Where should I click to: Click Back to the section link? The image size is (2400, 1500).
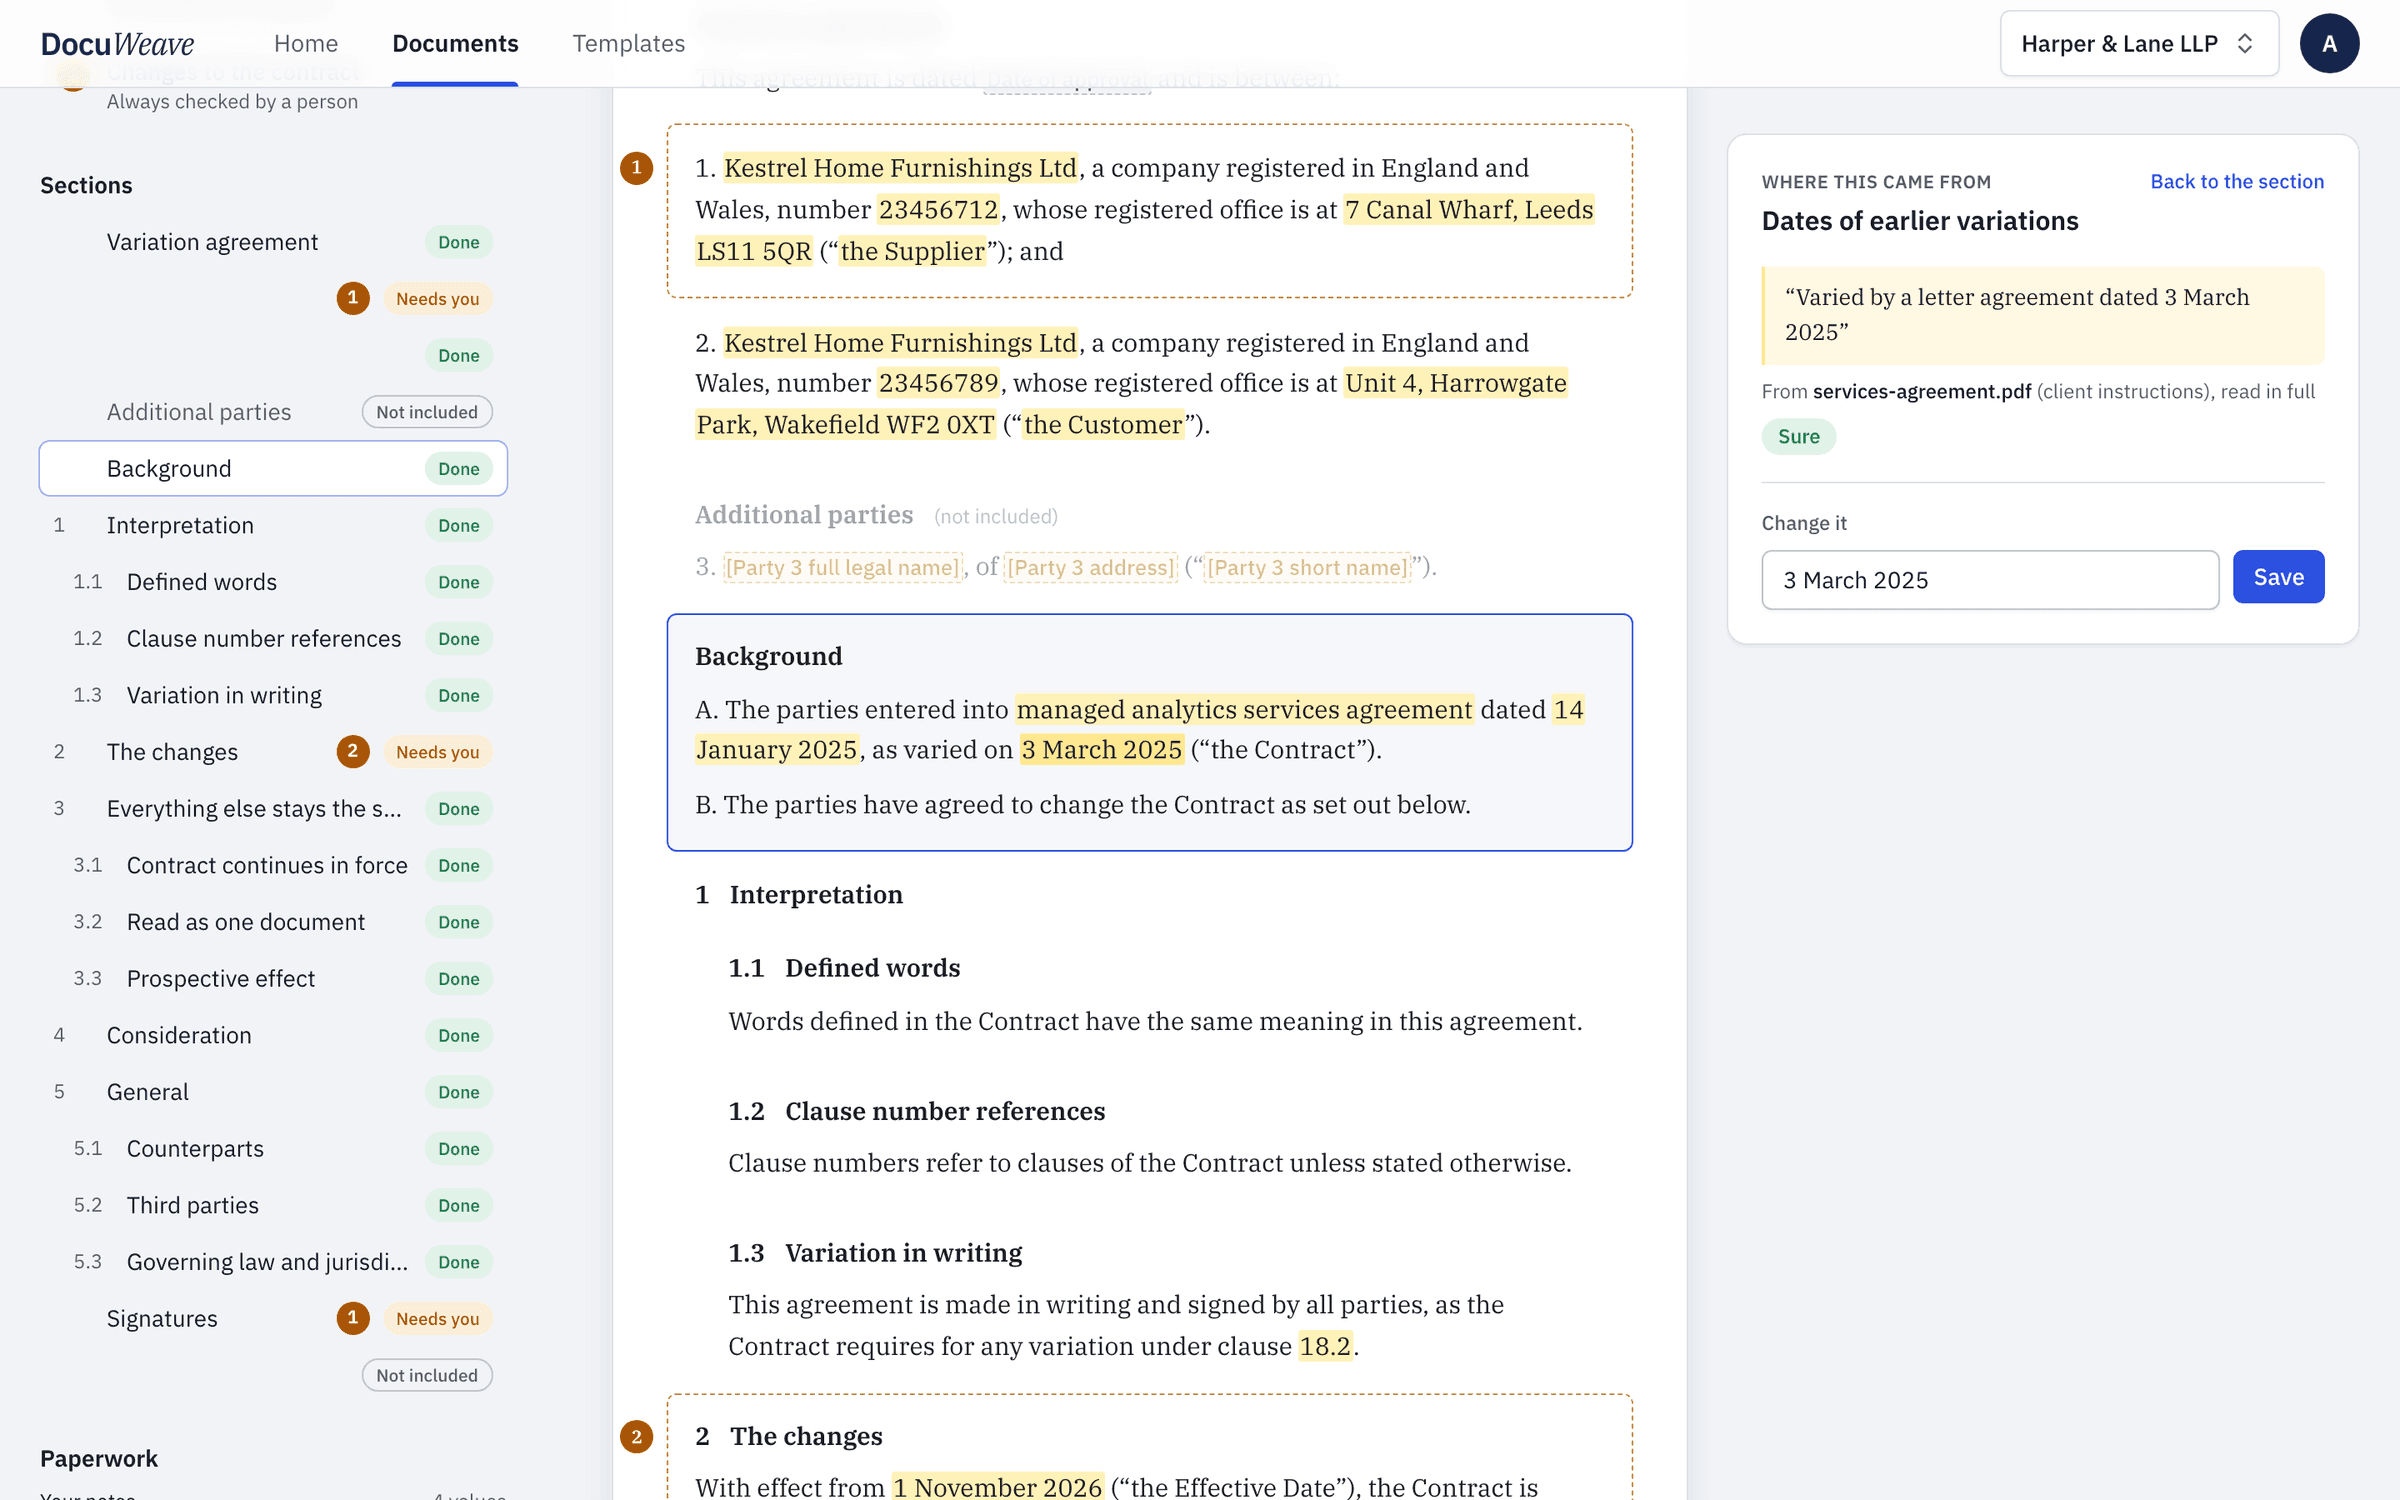click(2237, 181)
